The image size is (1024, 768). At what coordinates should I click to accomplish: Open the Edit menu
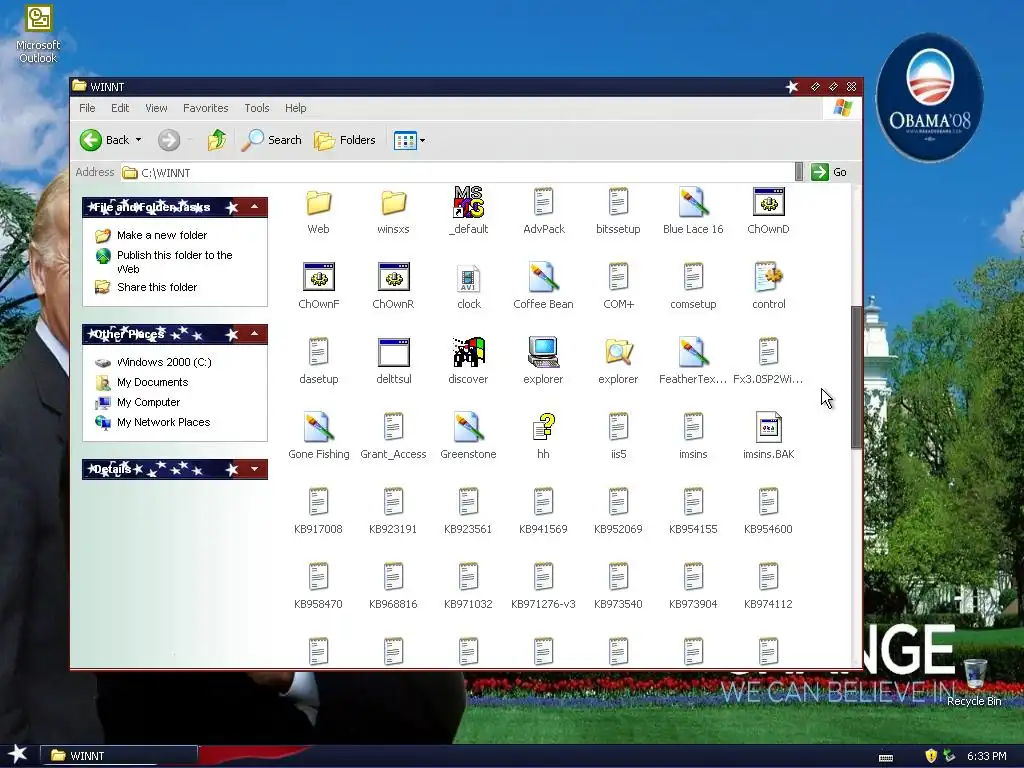(120, 108)
